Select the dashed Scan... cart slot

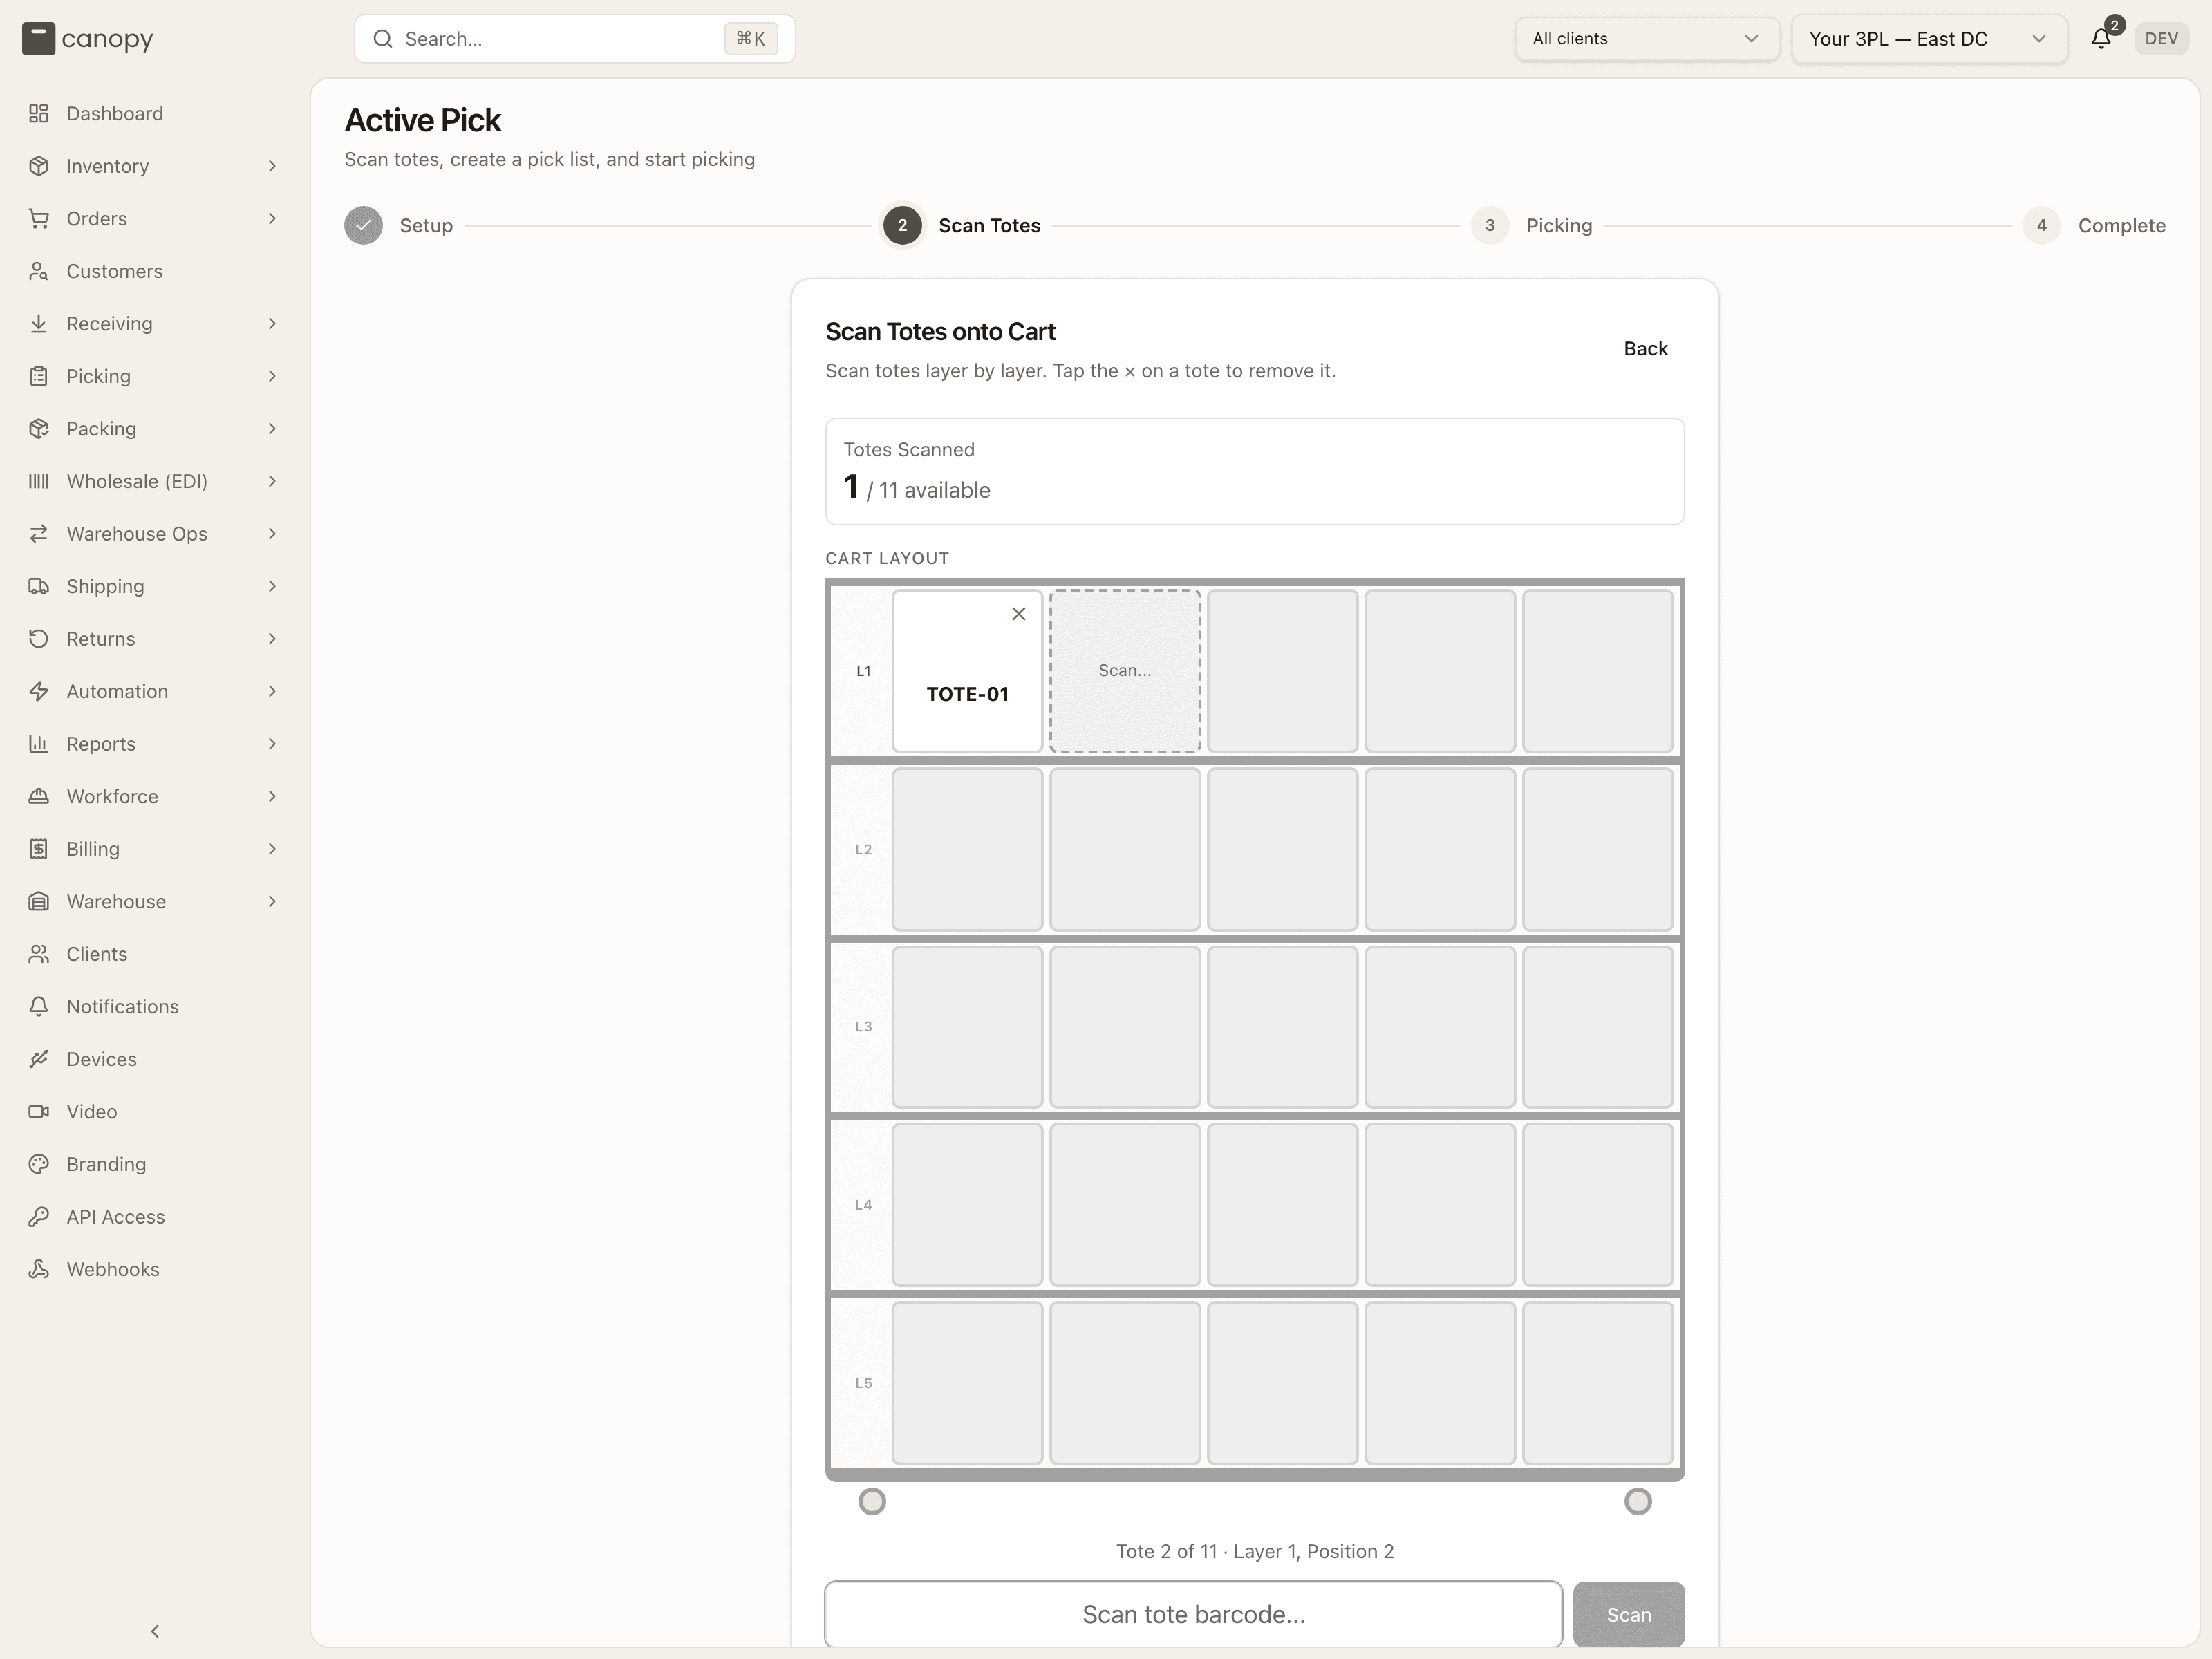click(1125, 671)
